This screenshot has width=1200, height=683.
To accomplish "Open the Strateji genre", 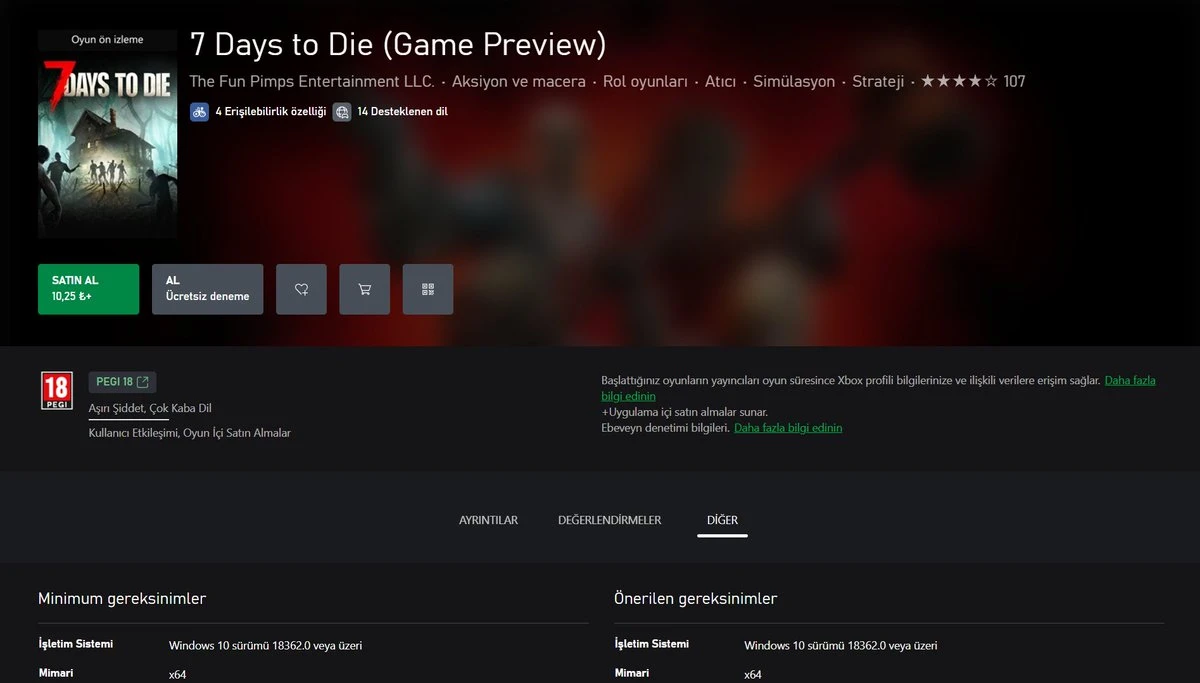I will click(x=878, y=81).
